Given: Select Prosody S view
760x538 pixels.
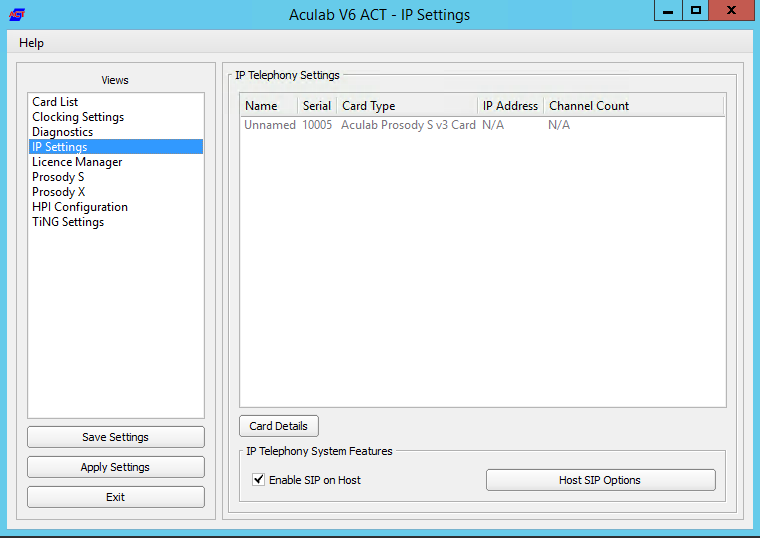Looking at the screenshot, I should point(116,177).
